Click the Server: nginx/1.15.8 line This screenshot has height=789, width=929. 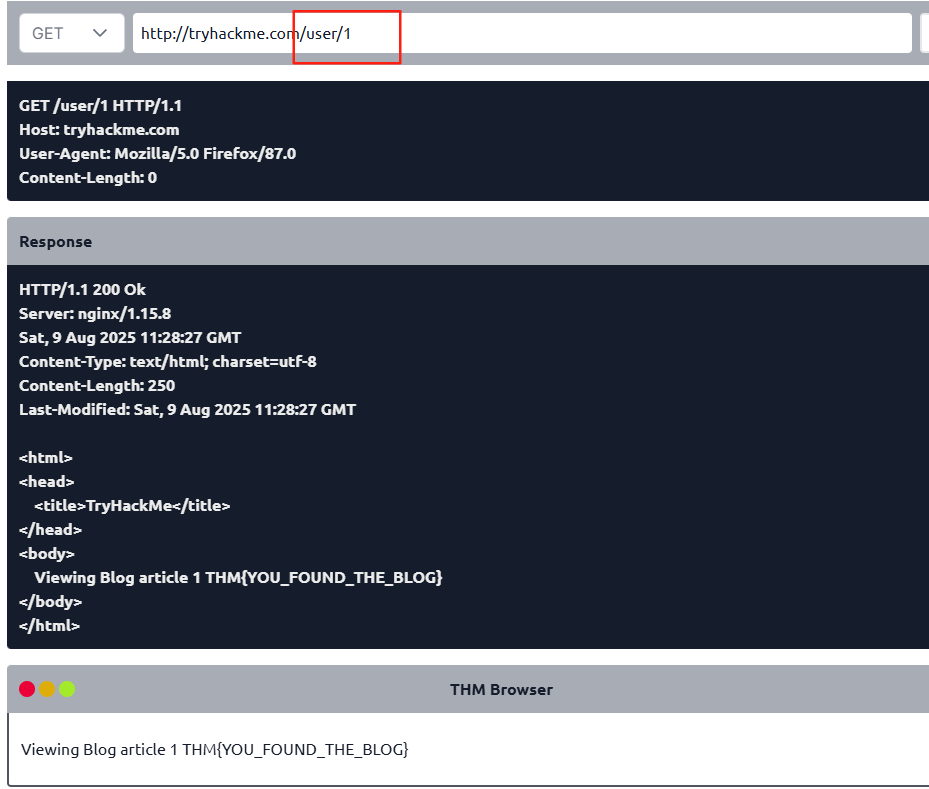(x=95, y=313)
